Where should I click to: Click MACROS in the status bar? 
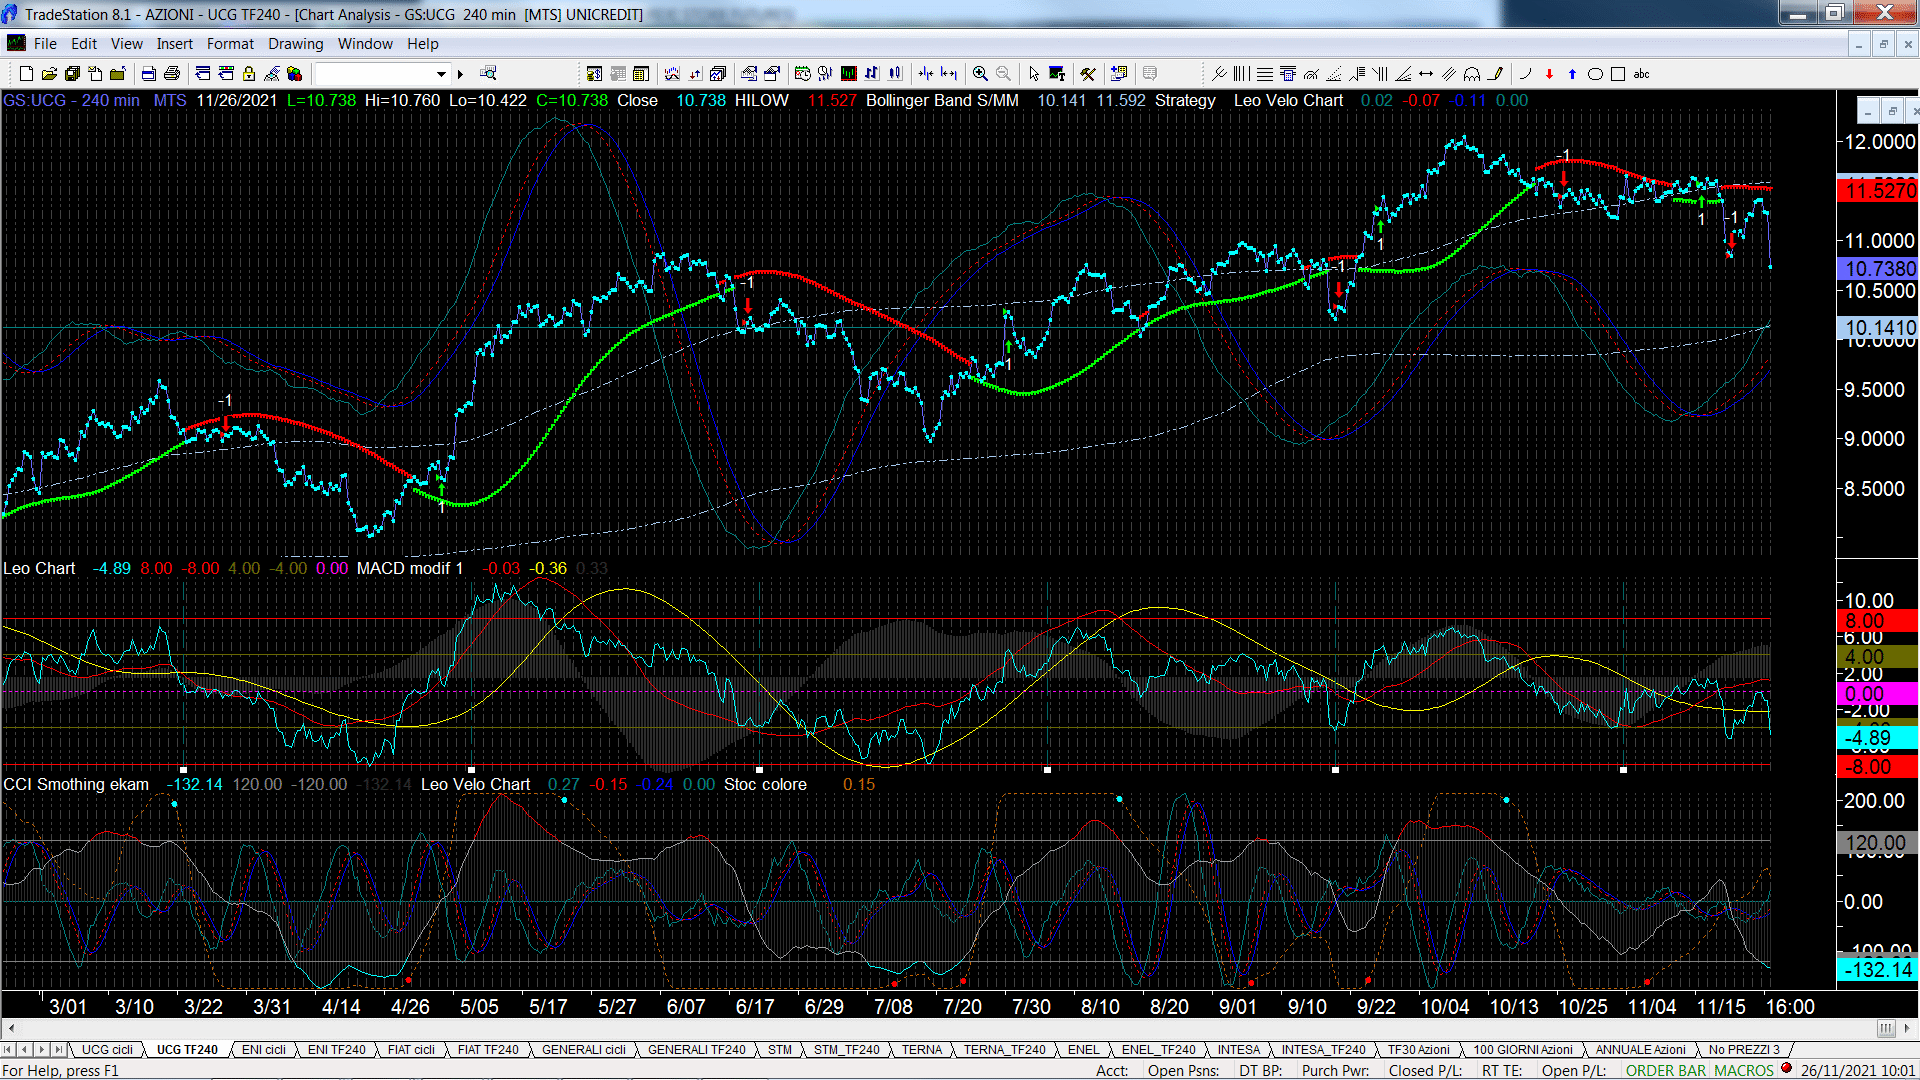pos(1743,1070)
